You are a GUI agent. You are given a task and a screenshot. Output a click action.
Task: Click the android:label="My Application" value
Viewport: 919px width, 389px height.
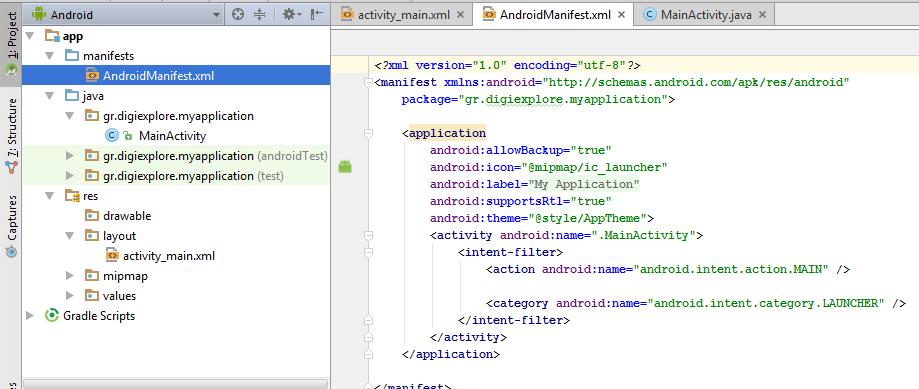pos(584,185)
